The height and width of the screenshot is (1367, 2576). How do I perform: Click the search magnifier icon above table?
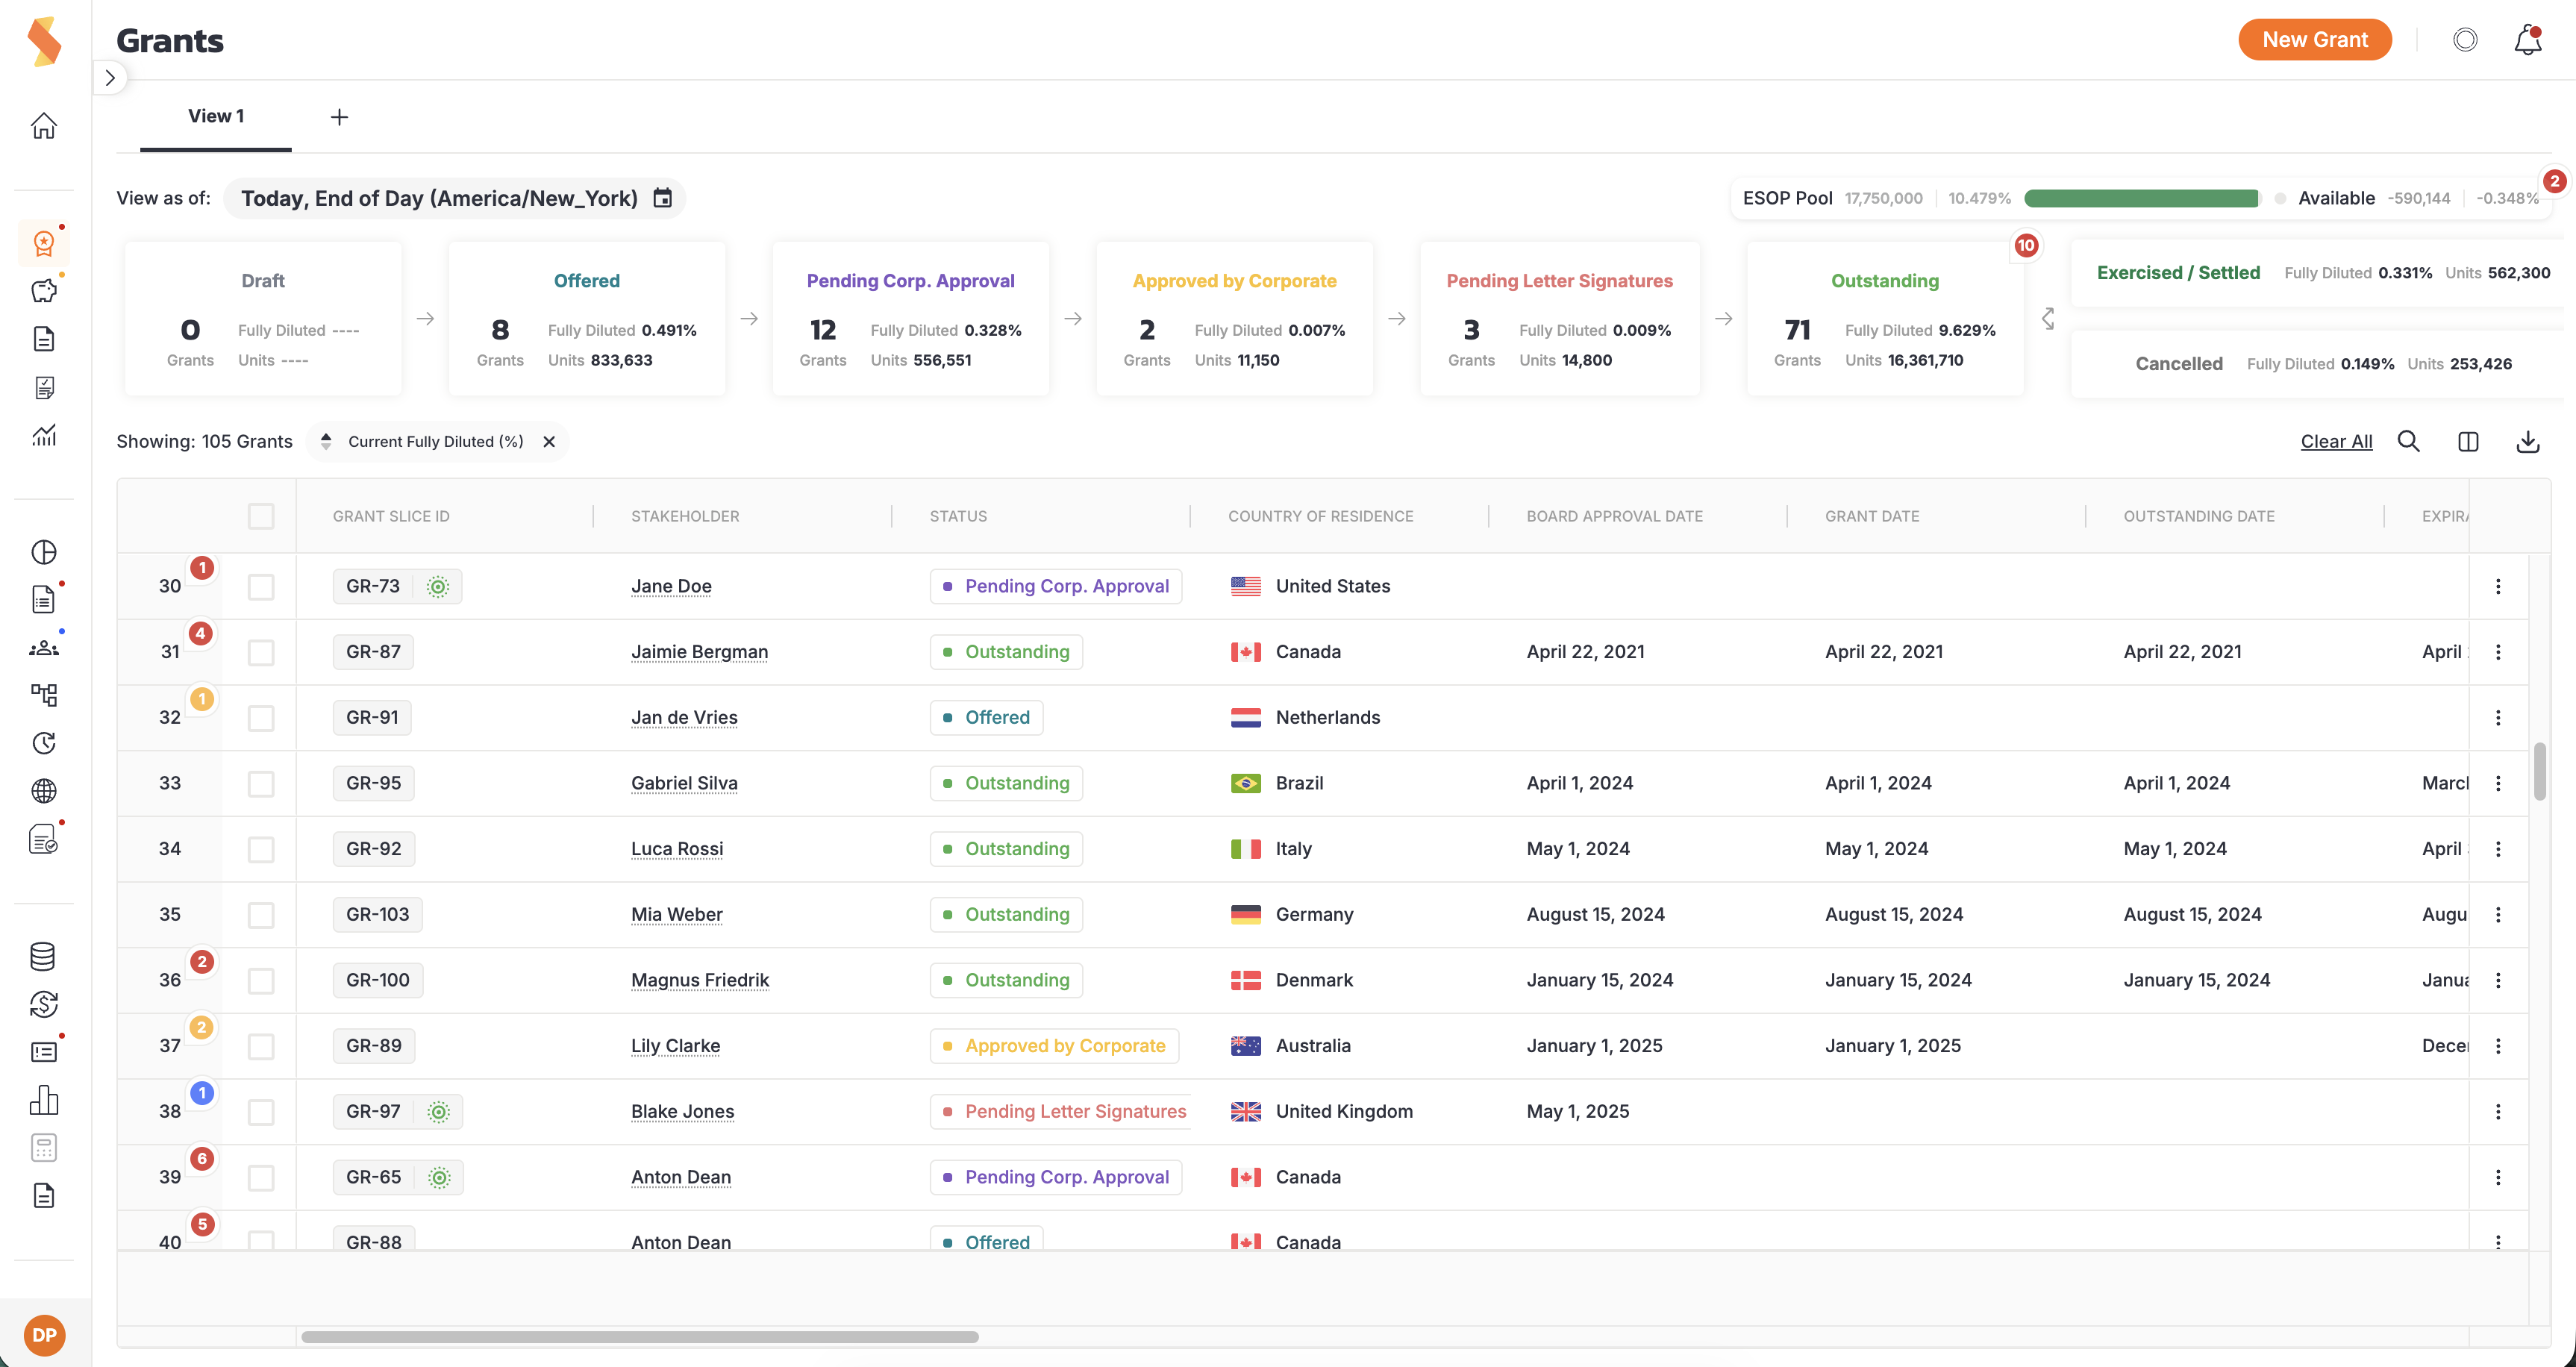coord(2408,441)
